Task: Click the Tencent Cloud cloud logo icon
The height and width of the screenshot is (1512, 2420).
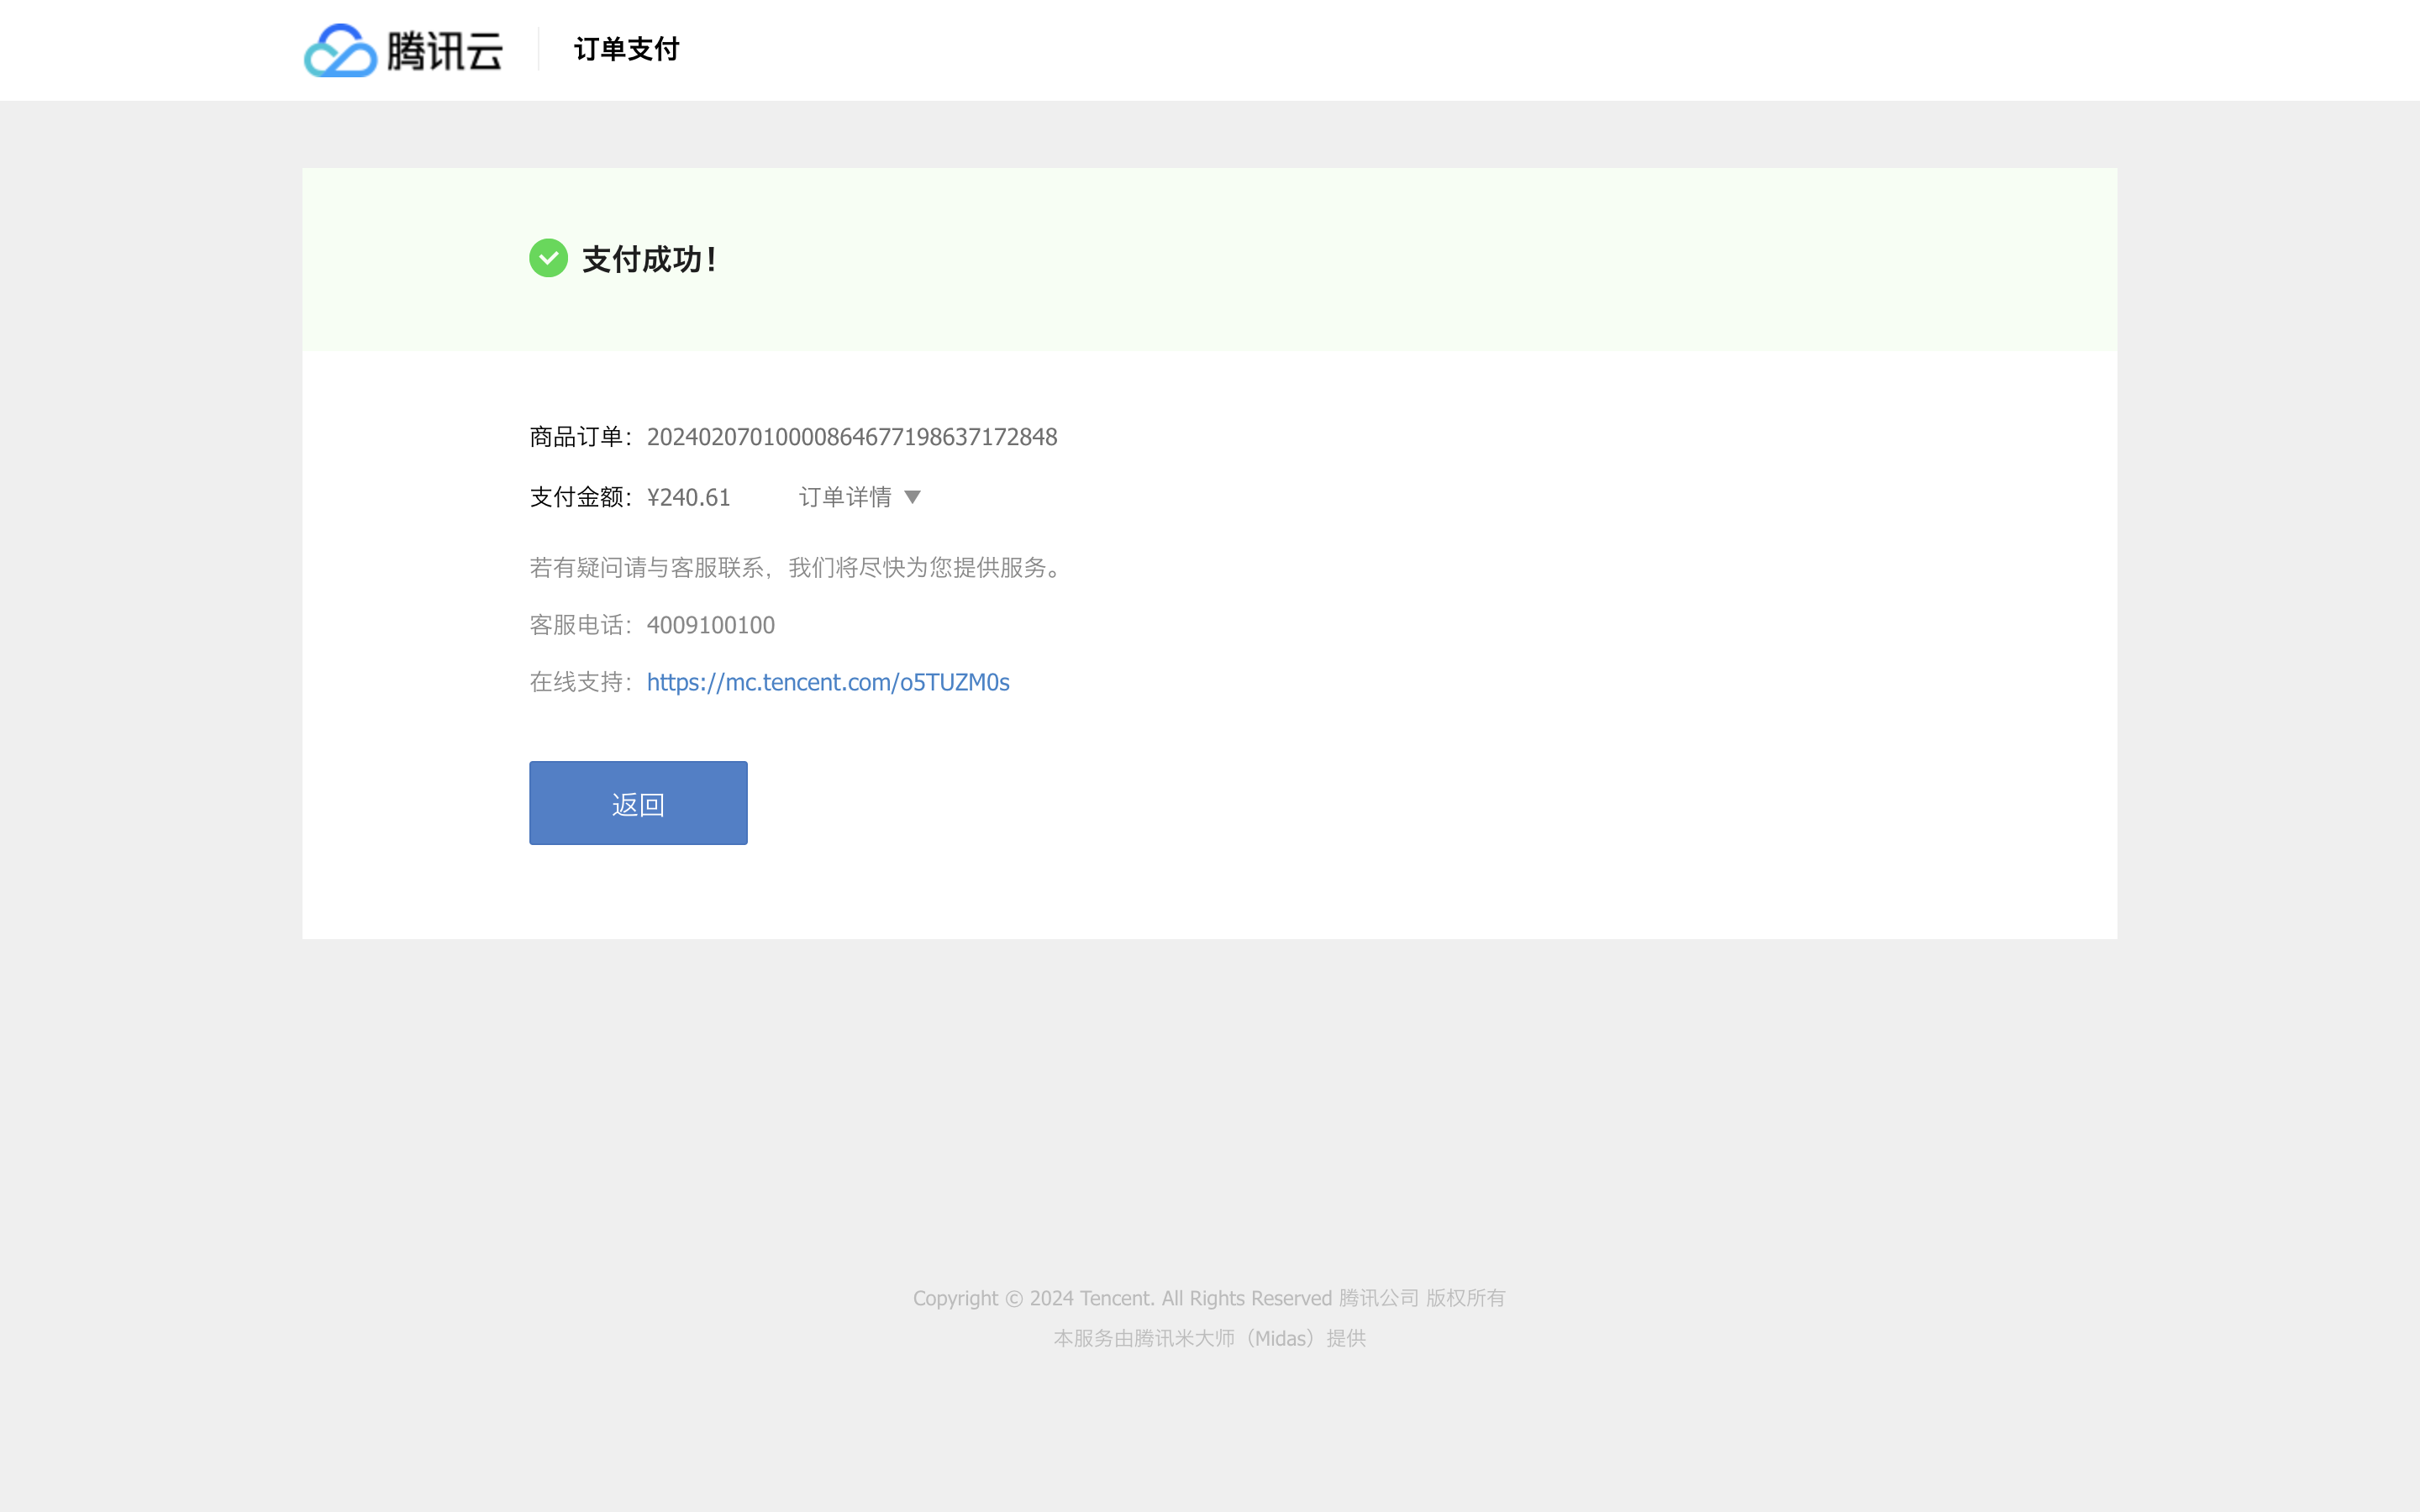Action: click(x=340, y=51)
